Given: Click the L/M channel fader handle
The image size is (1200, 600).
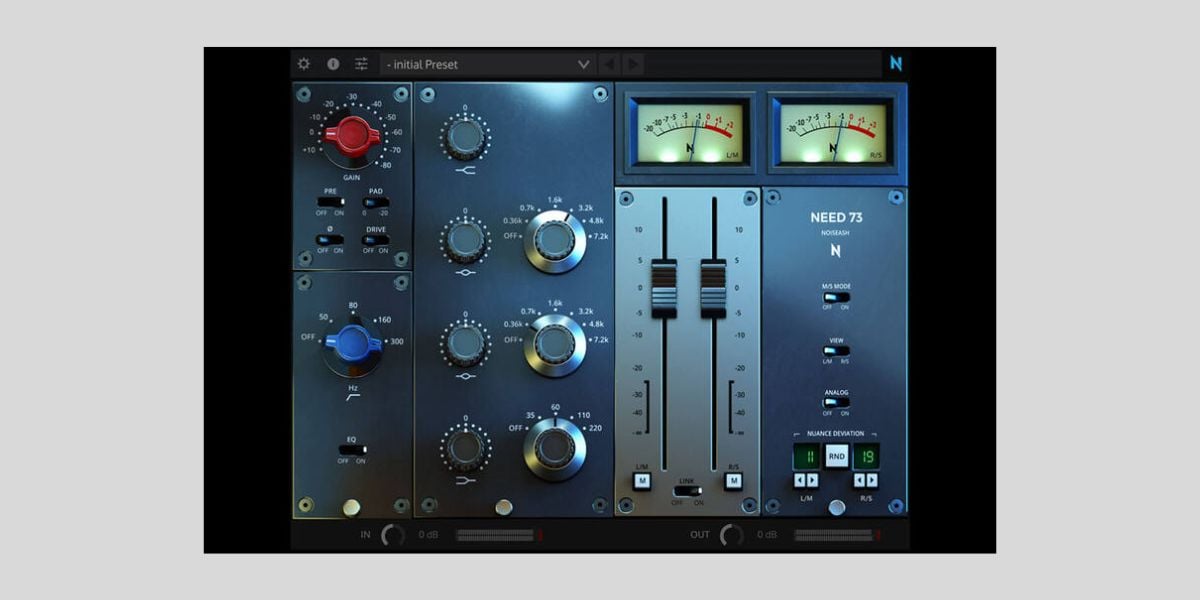Looking at the screenshot, I should [x=664, y=289].
